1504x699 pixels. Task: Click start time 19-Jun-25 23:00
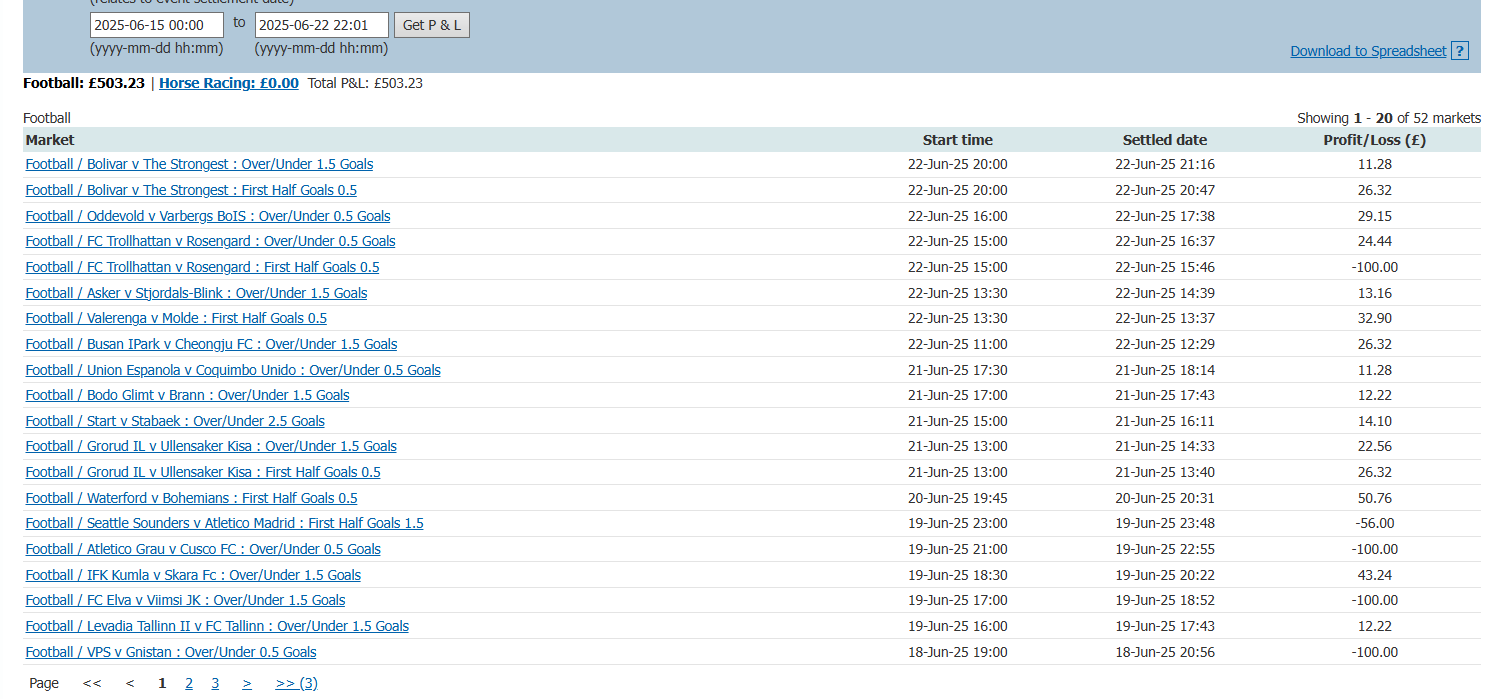(958, 523)
